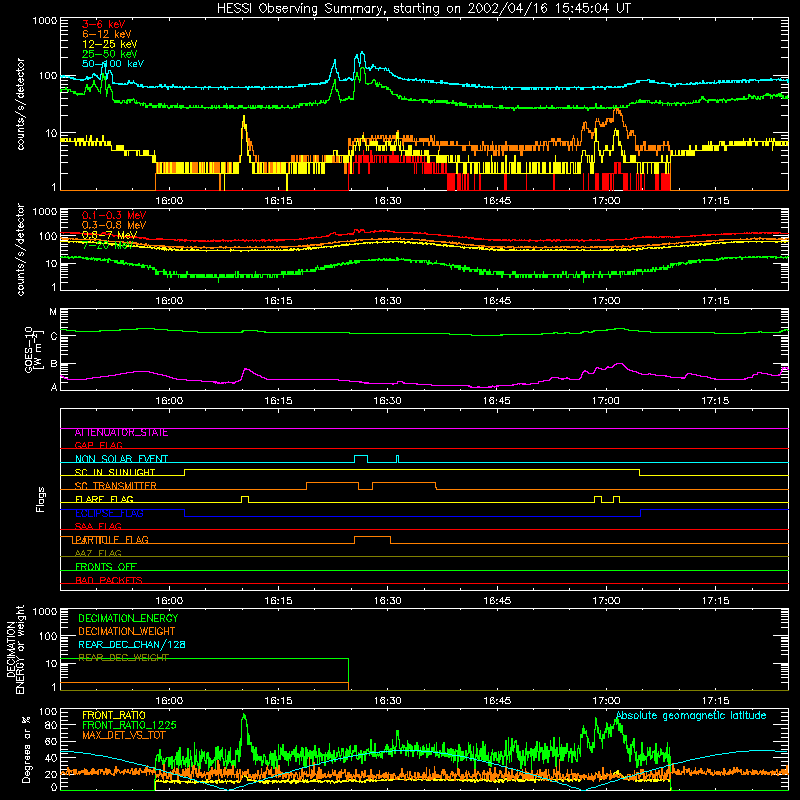The height and width of the screenshot is (800, 800).
Task: Select the PARTICLE_FLAG label
Action: pos(111,540)
